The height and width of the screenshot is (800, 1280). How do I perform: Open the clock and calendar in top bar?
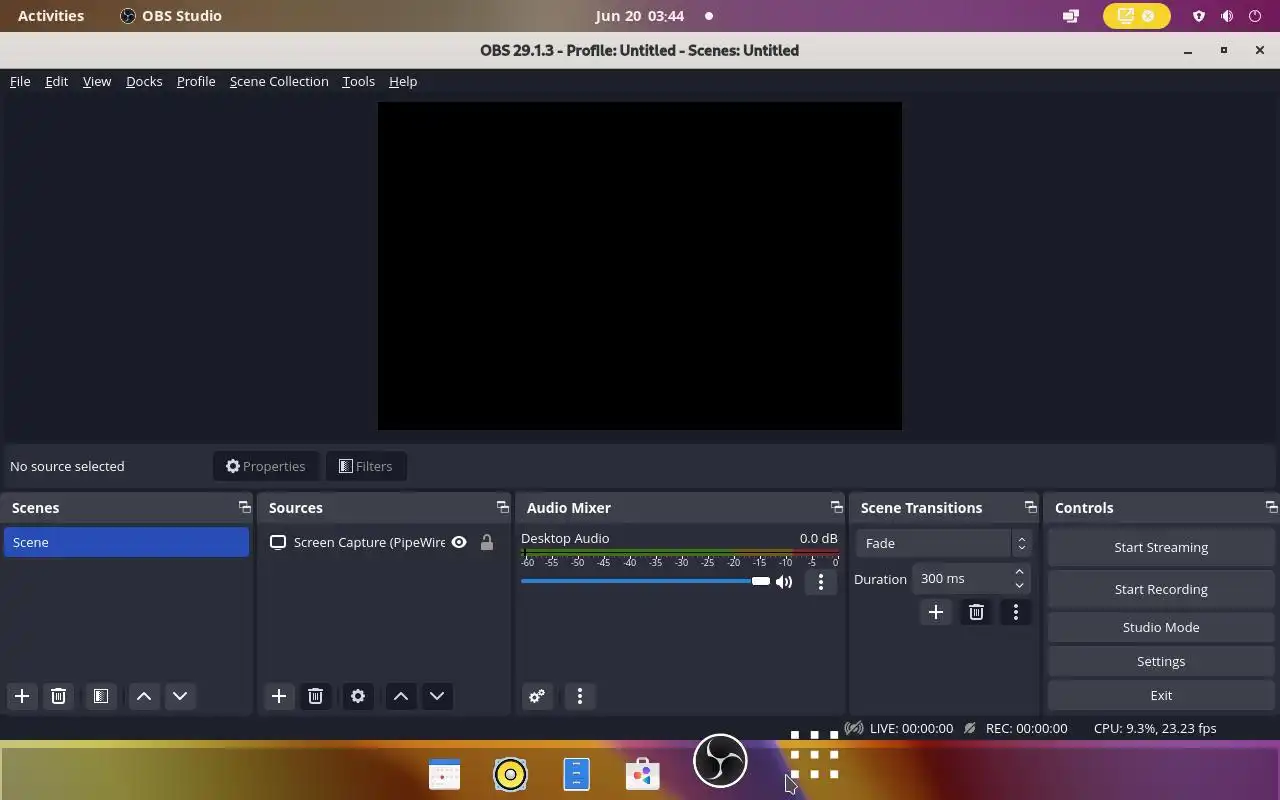(x=640, y=16)
